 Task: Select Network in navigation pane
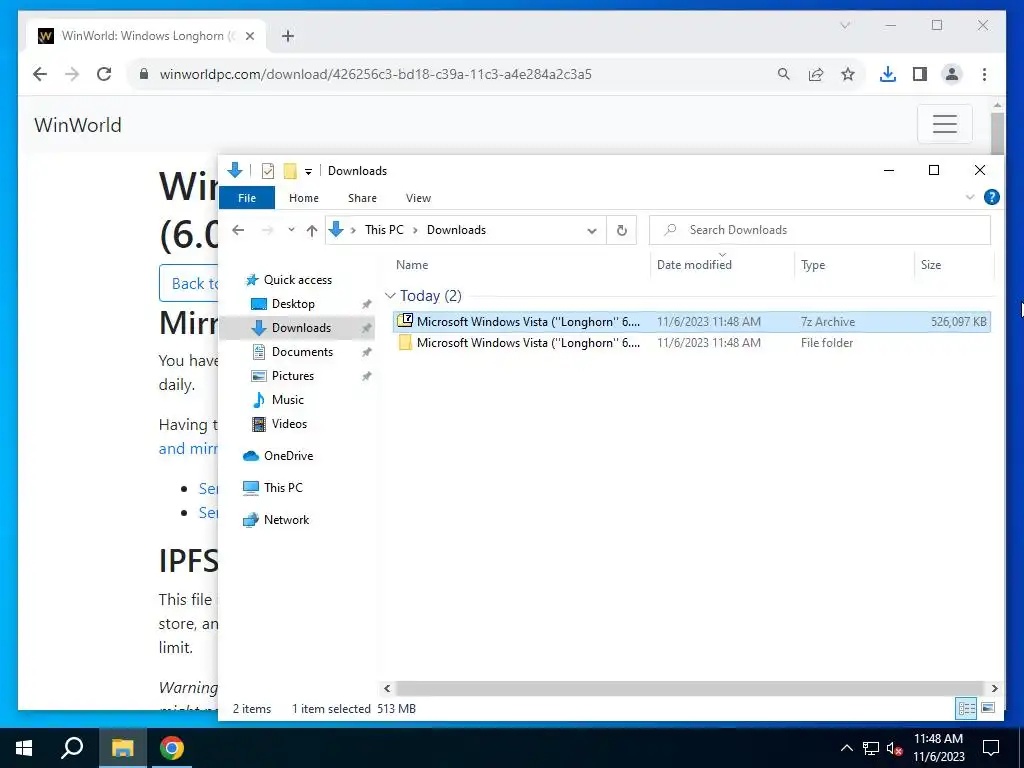click(286, 520)
